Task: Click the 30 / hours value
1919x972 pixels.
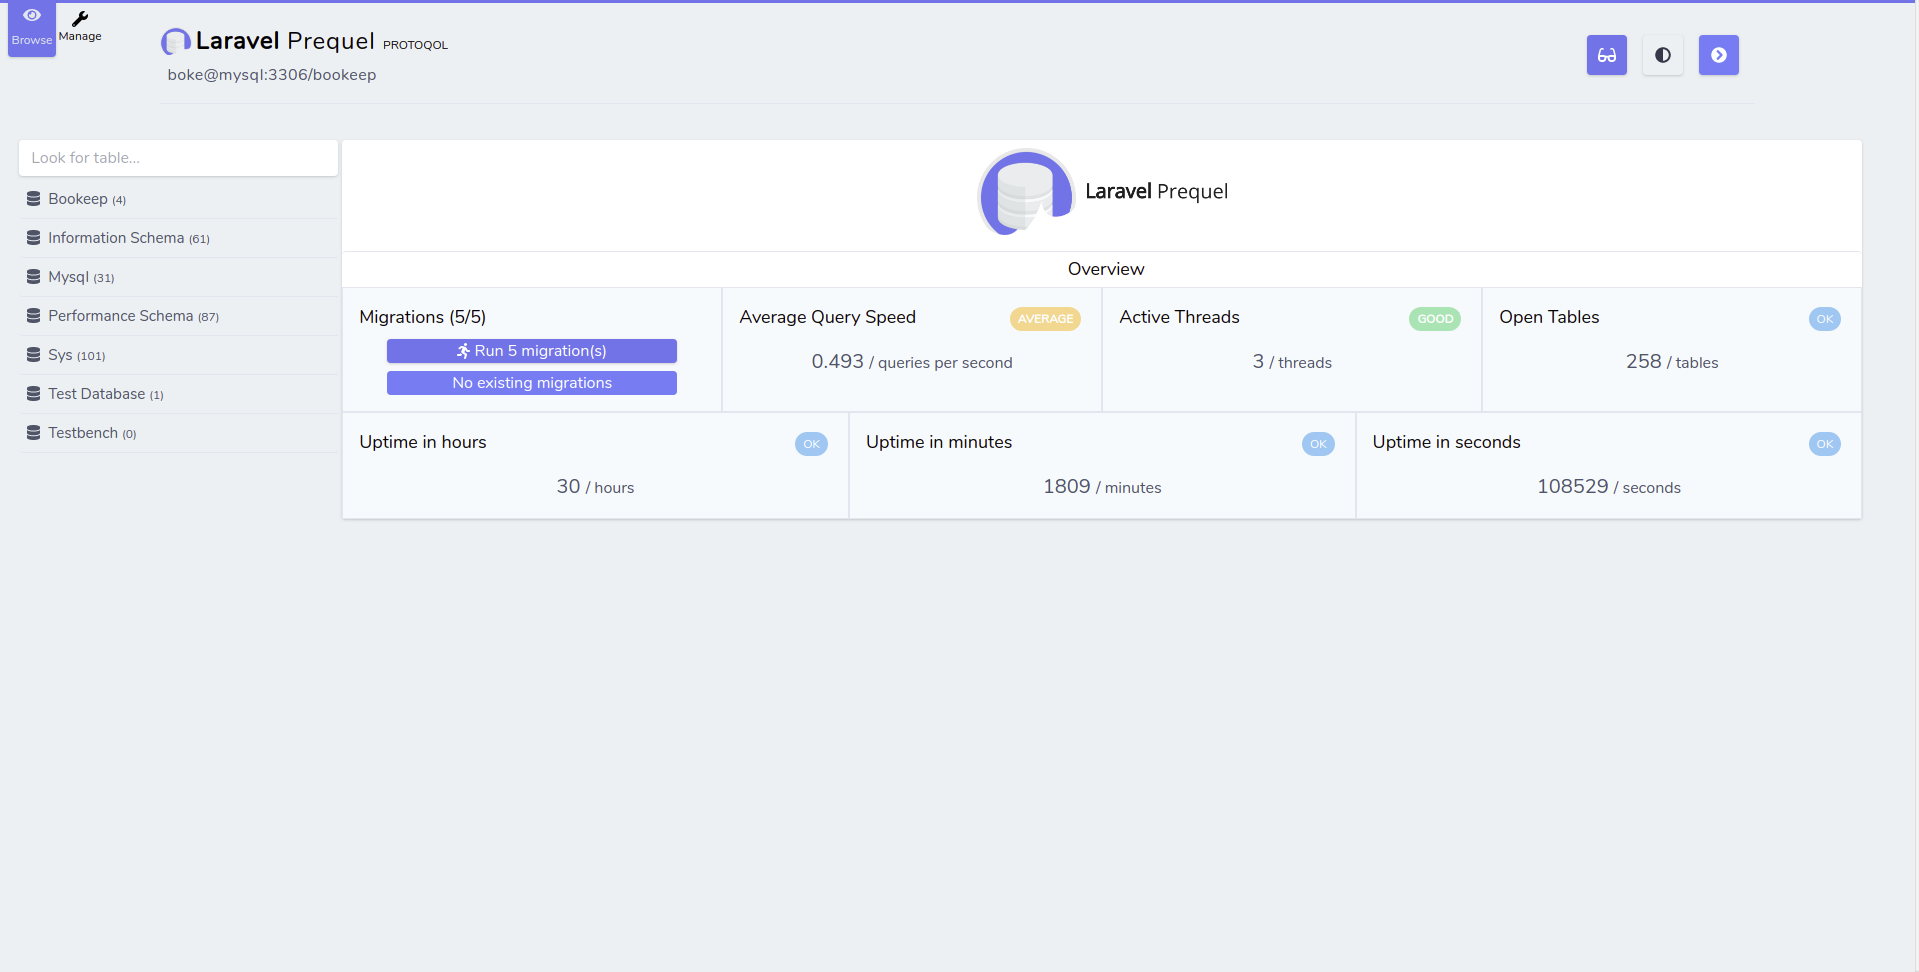Action: (595, 487)
